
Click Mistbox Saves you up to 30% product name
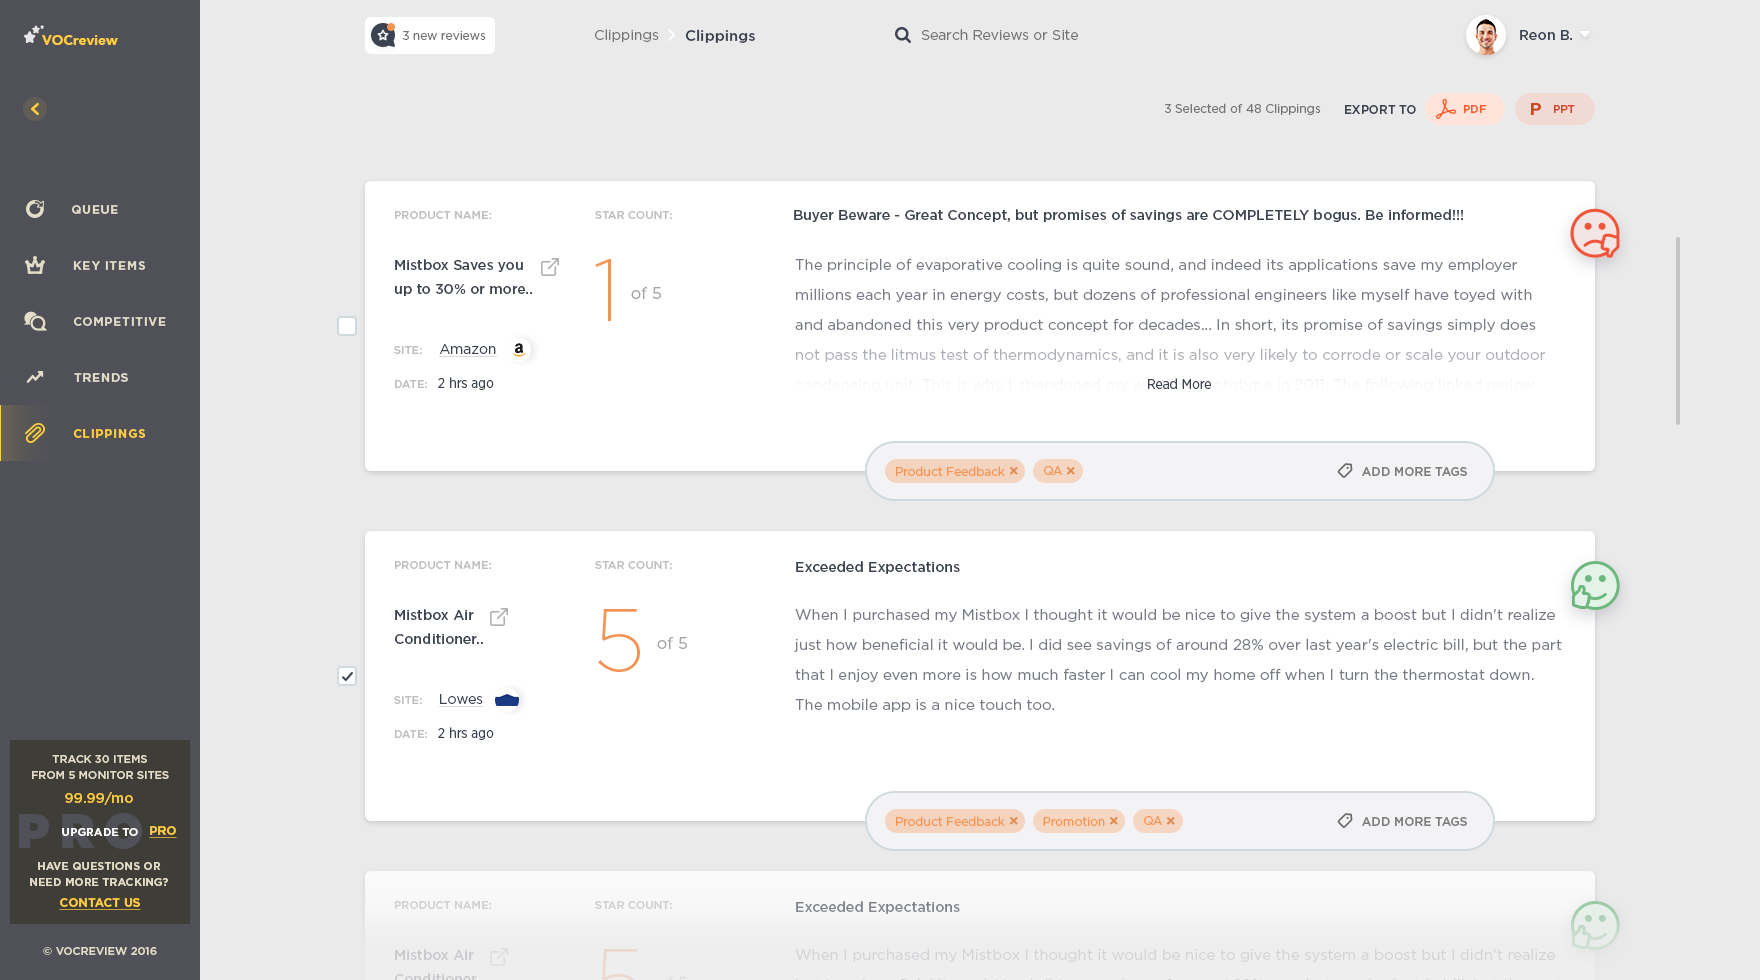point(463,277)
